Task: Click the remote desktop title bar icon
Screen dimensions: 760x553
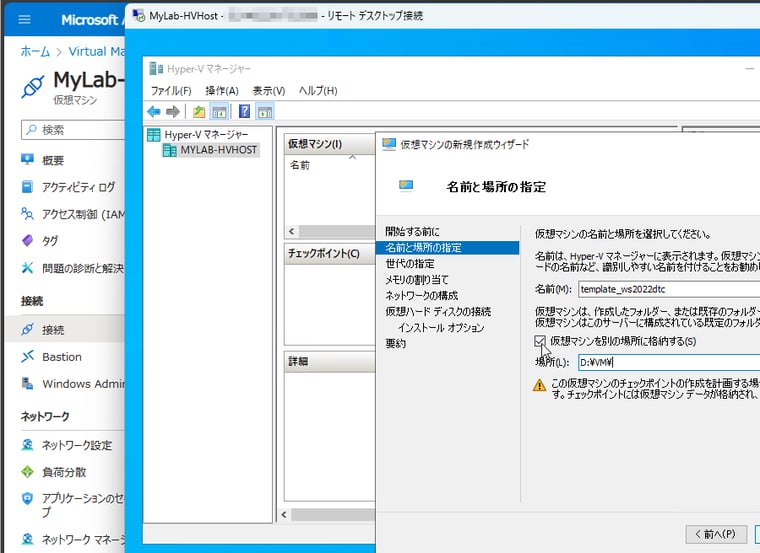Action: coord(139,16)
